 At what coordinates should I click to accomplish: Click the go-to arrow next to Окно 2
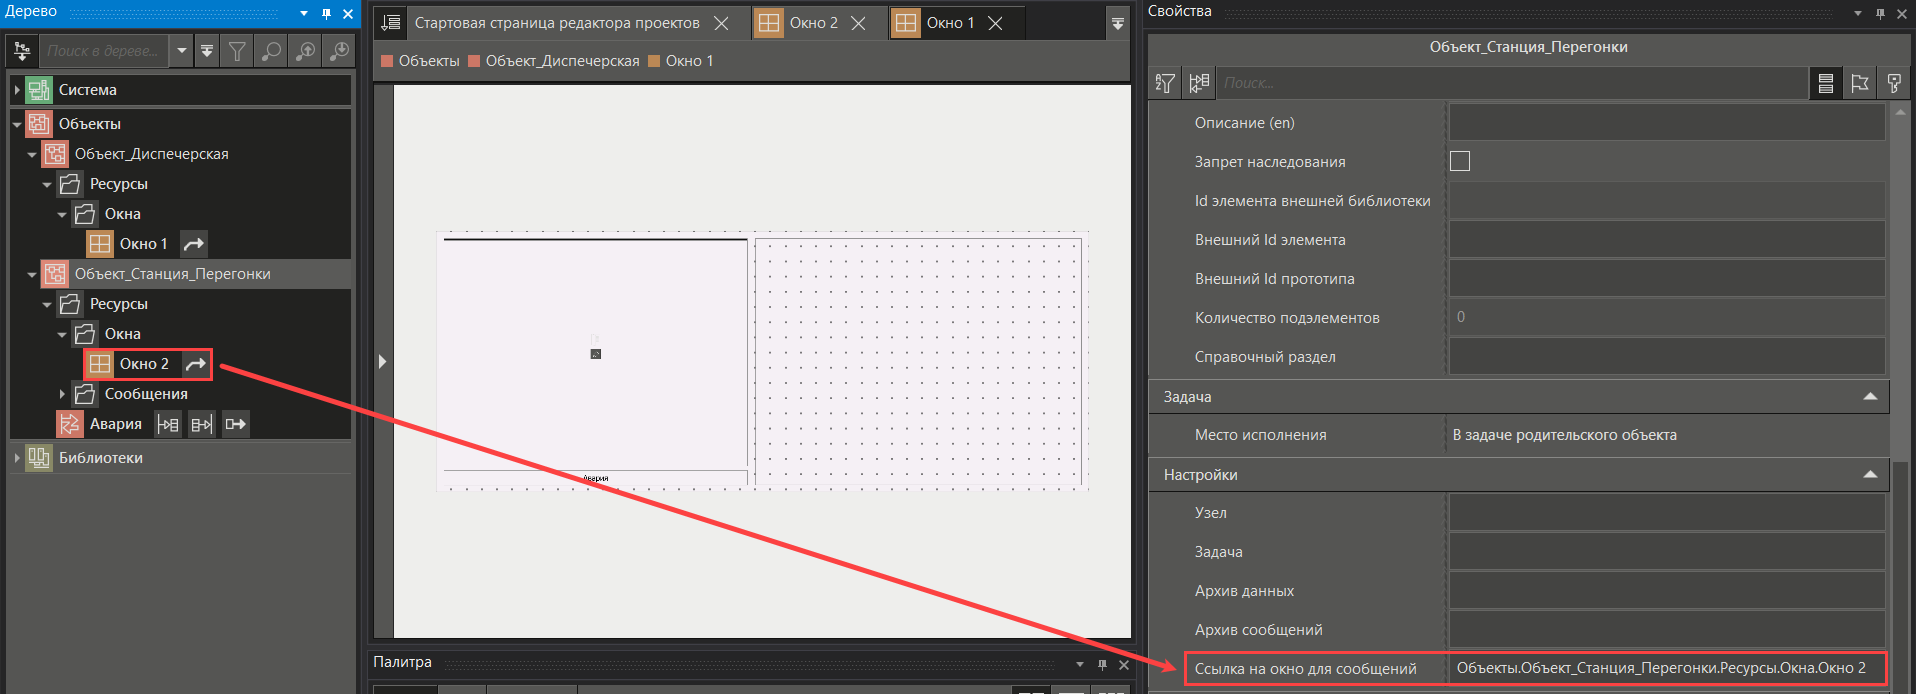pos(196,364)
